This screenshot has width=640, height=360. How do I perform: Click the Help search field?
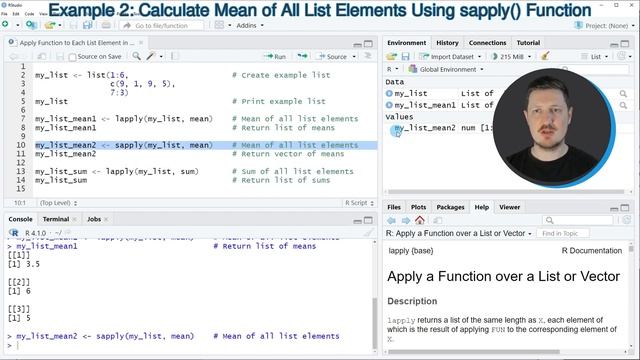click(578, 220)
